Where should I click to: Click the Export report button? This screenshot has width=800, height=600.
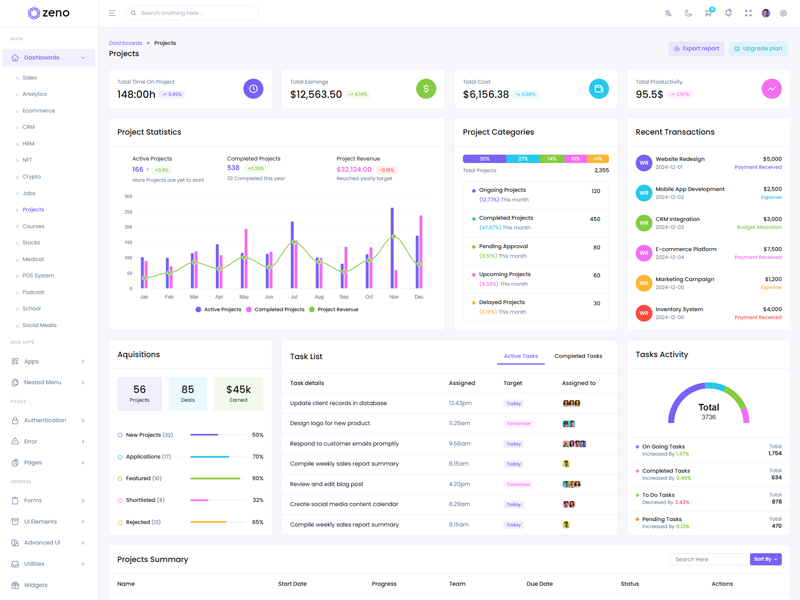(696, 48)
